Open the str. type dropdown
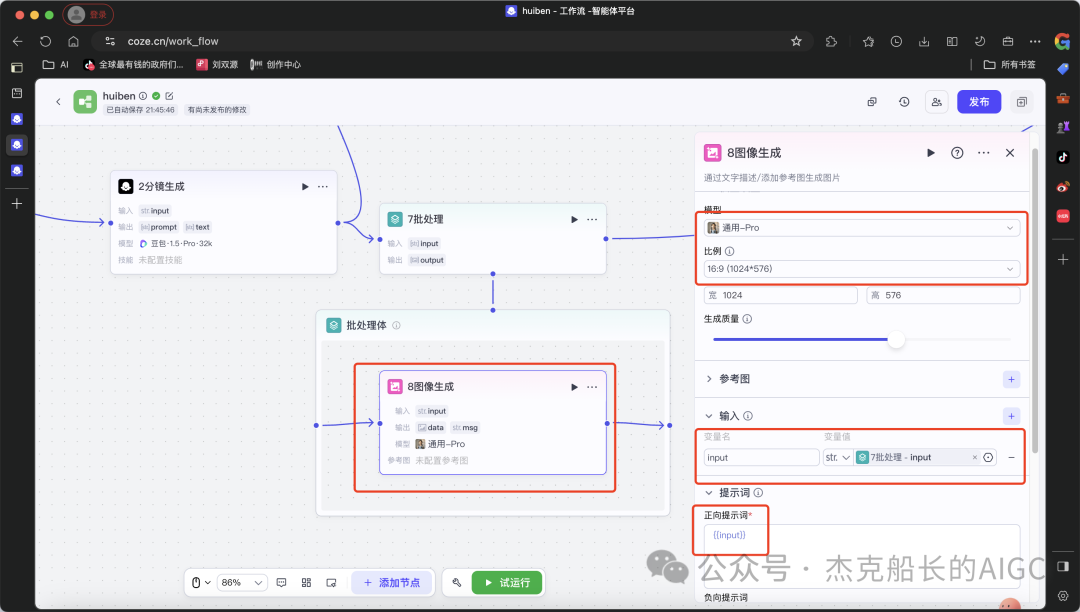Viewport: 1080px width, 612px height. (x=838, y=458)
